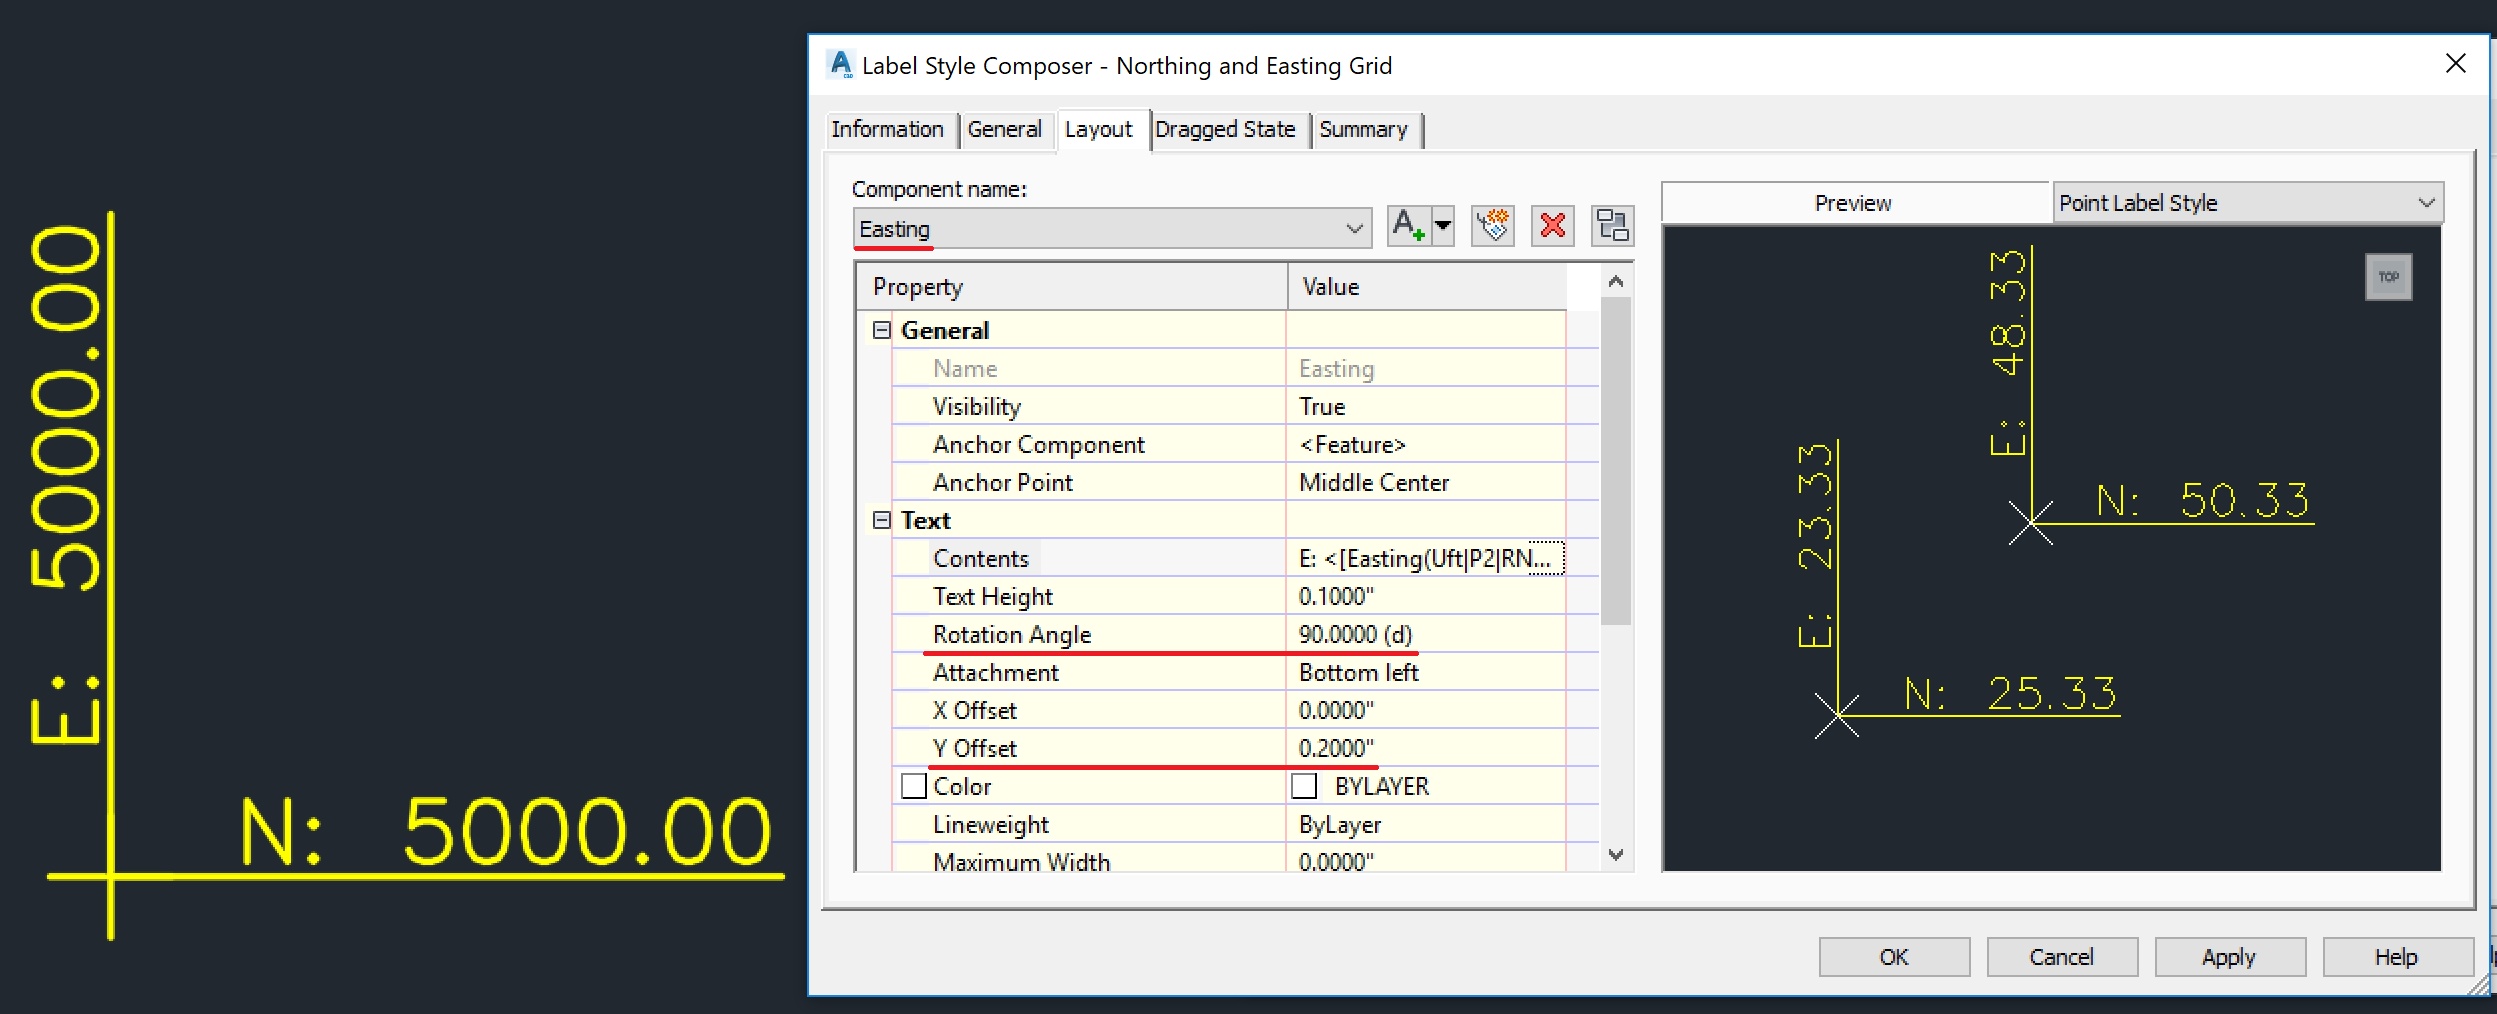Click the Help button

[x=2398, y=957]
